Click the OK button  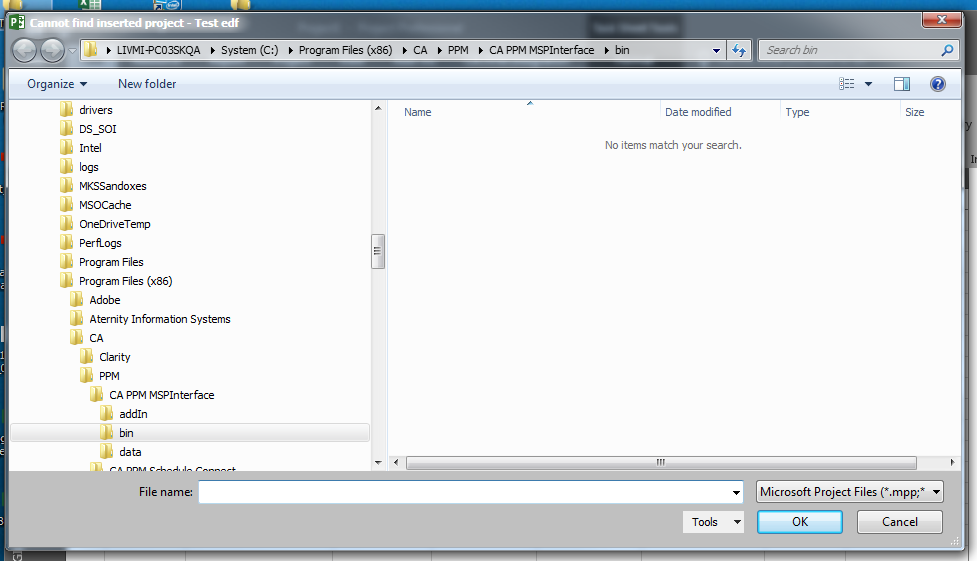[x=799, y=522]
